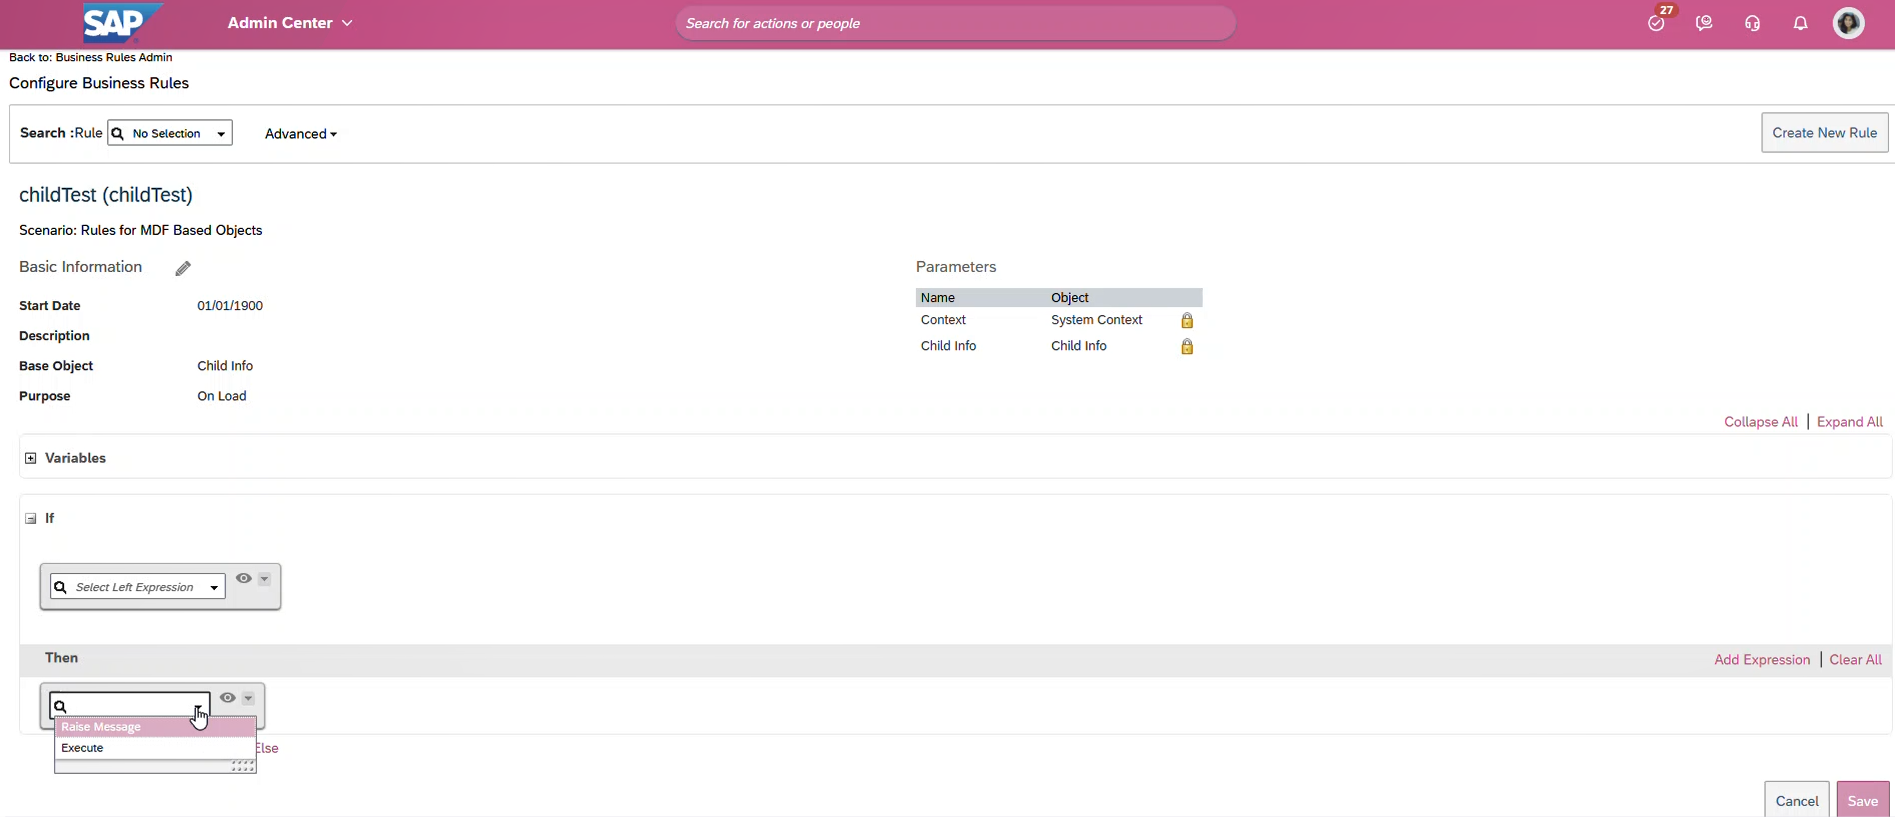Edit Basic Information with pencil icon
1895x817 pixels.
pyautogui.click(x=183, y=268)
